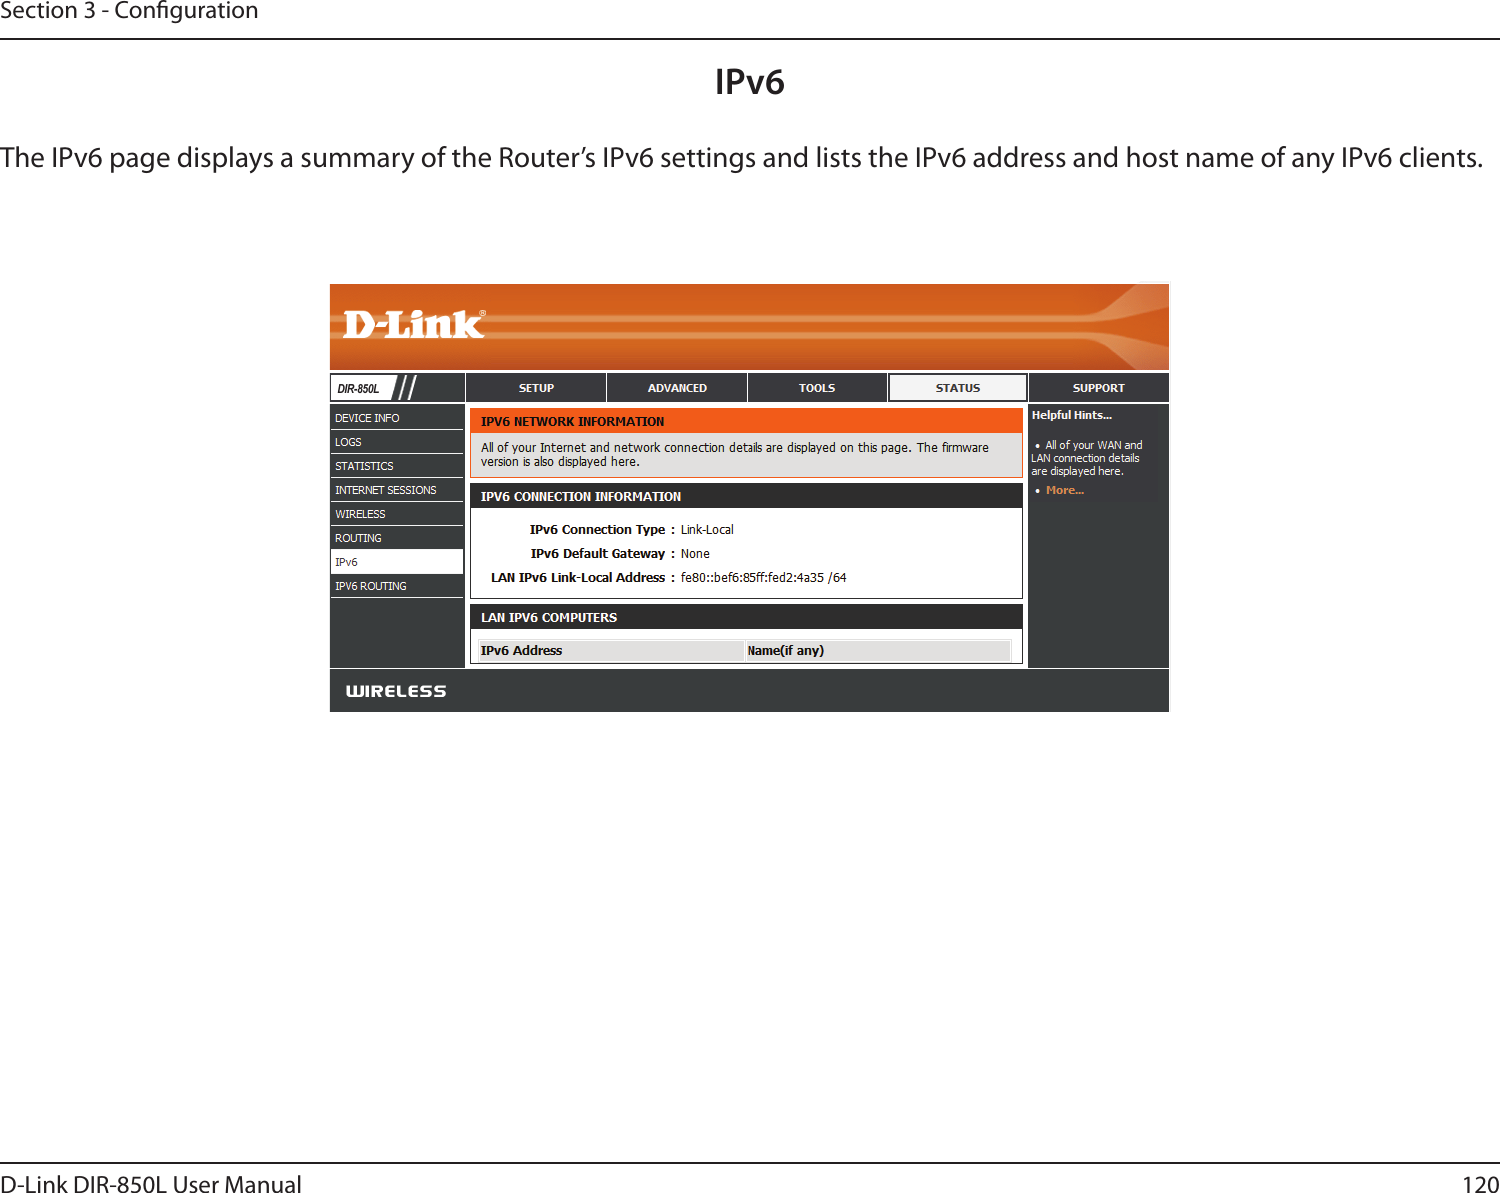This screenshot has width=1500, height=1193.
Task: Open INTERNET SESSIONS in the sidebar
Action: click(x=397, y=490)
